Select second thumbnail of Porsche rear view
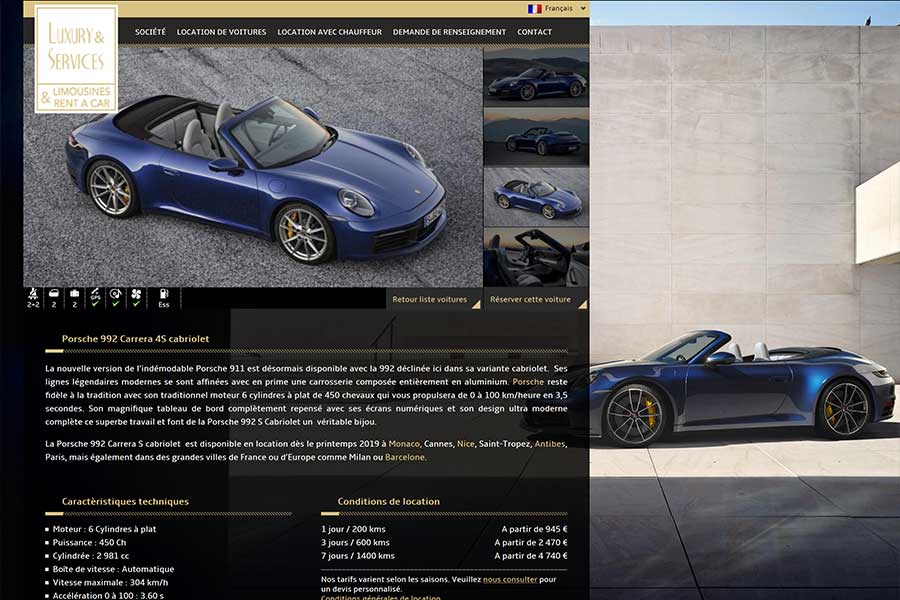 pos(536,138)
